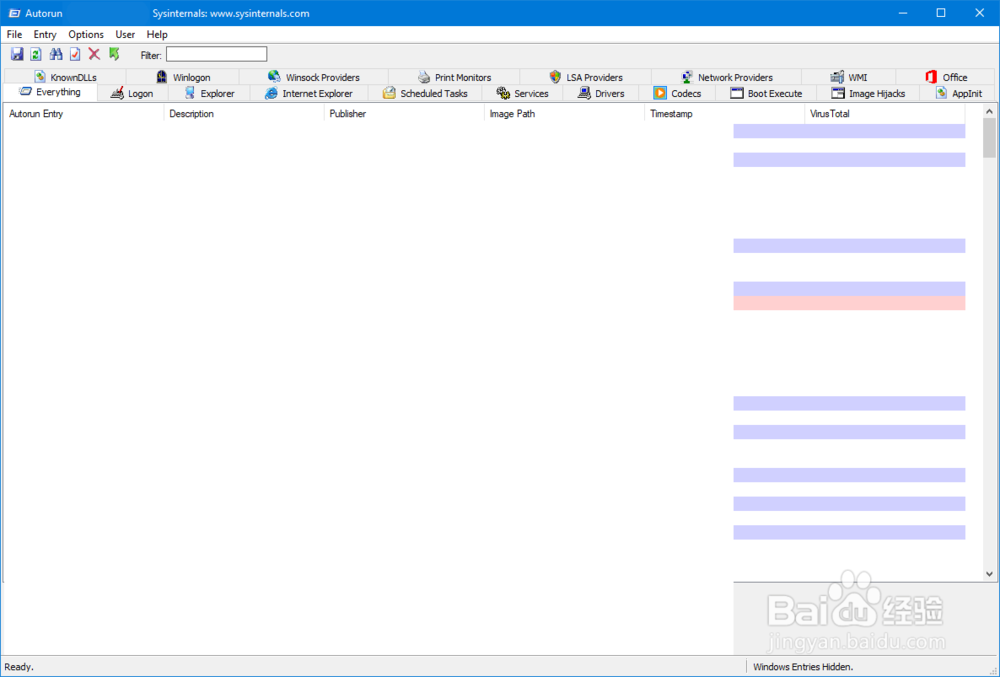Click the KnownDLLs tab icon
The width and height of the screenshot is (1000, 677).
point(40,76)
